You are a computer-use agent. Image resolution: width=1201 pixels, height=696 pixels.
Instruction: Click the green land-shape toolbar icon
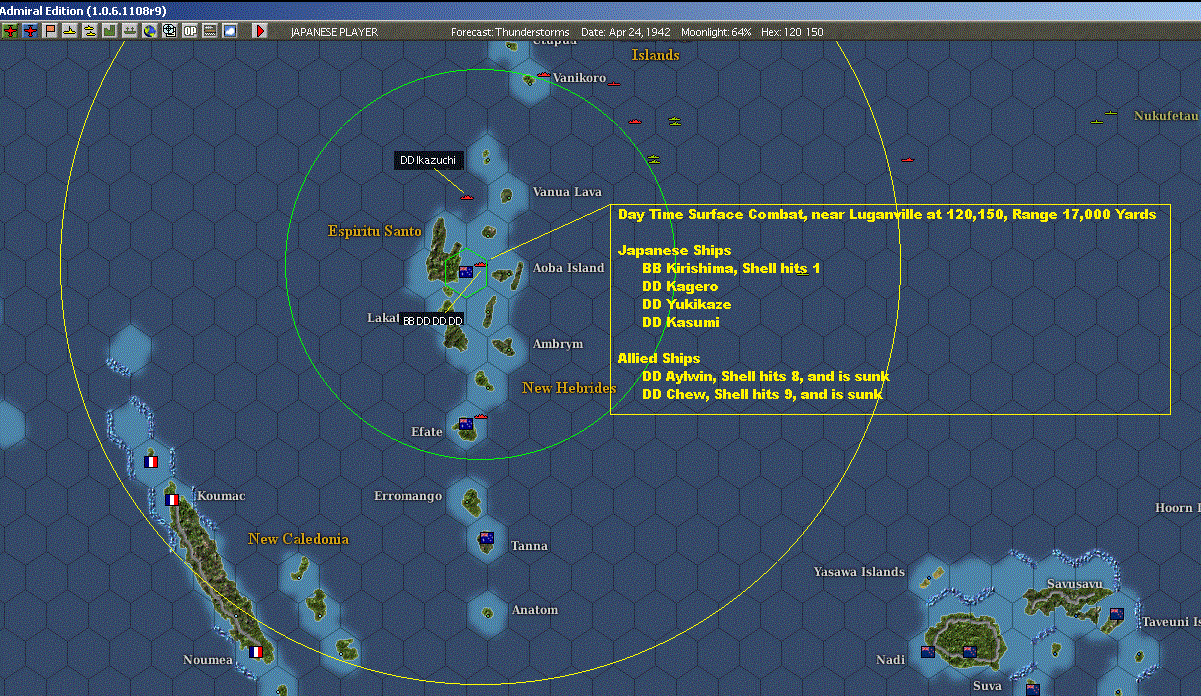point(109,31)
